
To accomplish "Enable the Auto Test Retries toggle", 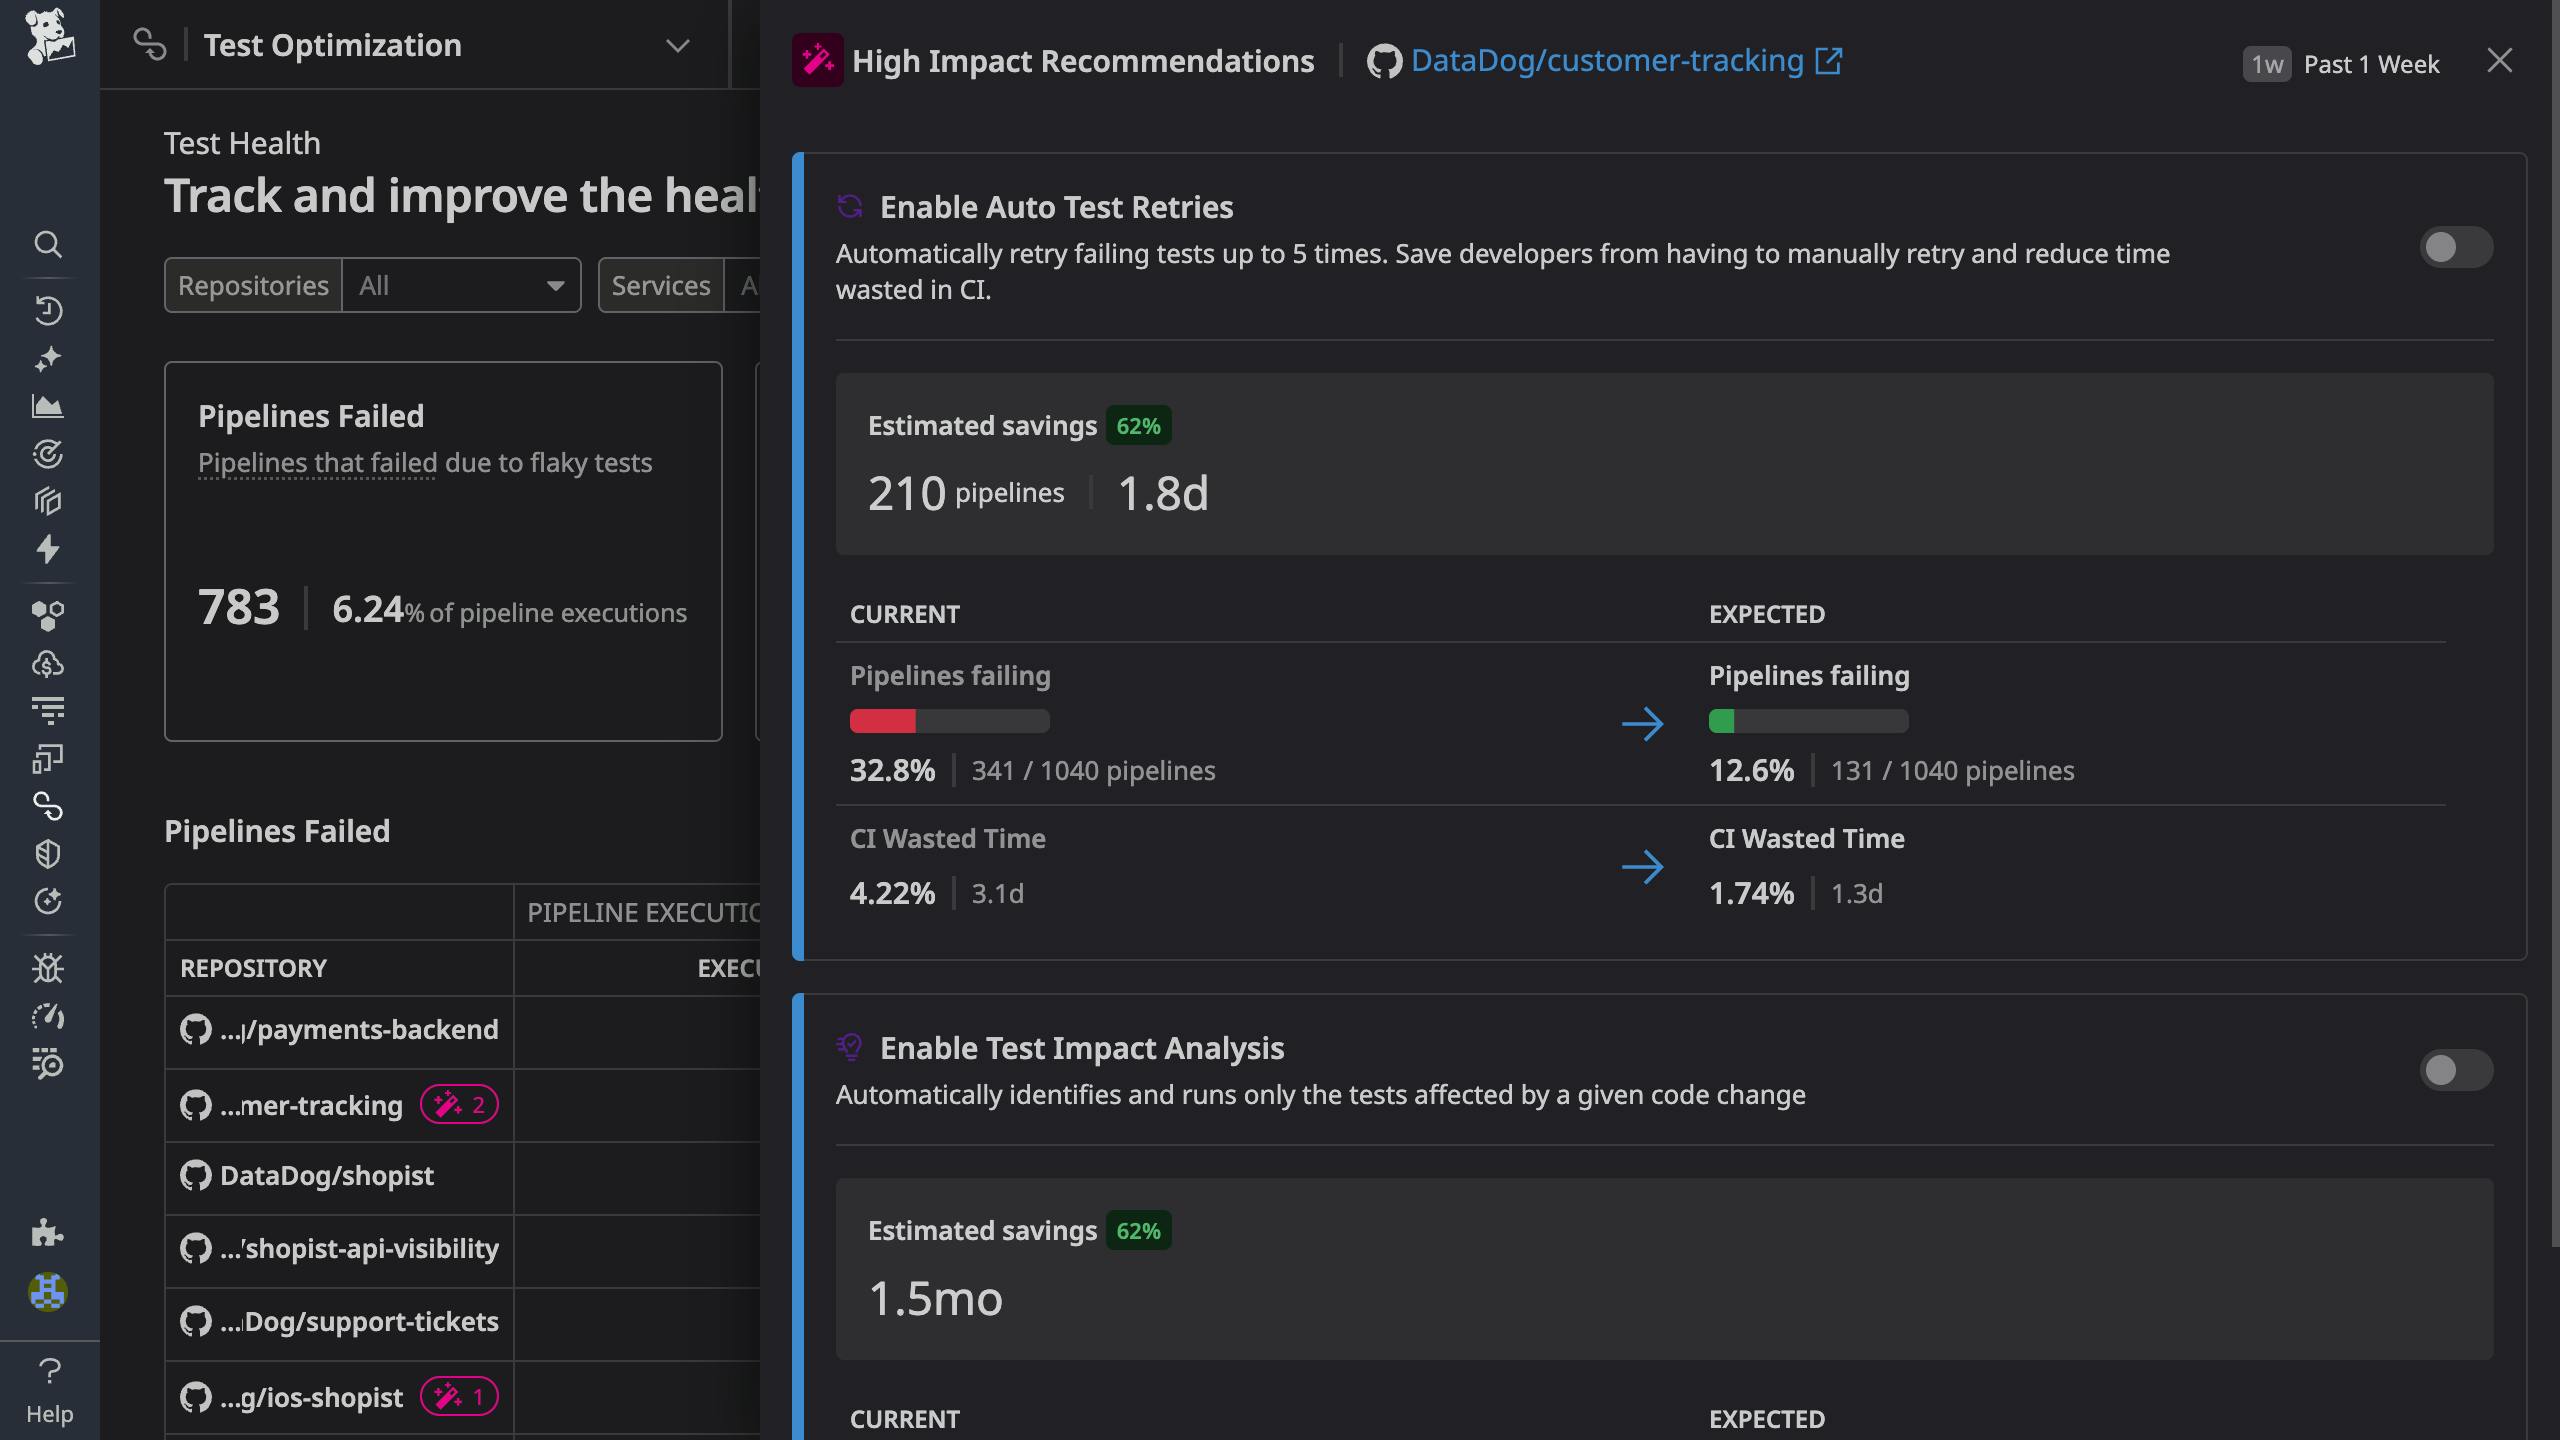I will click(x=2456, y=247).
